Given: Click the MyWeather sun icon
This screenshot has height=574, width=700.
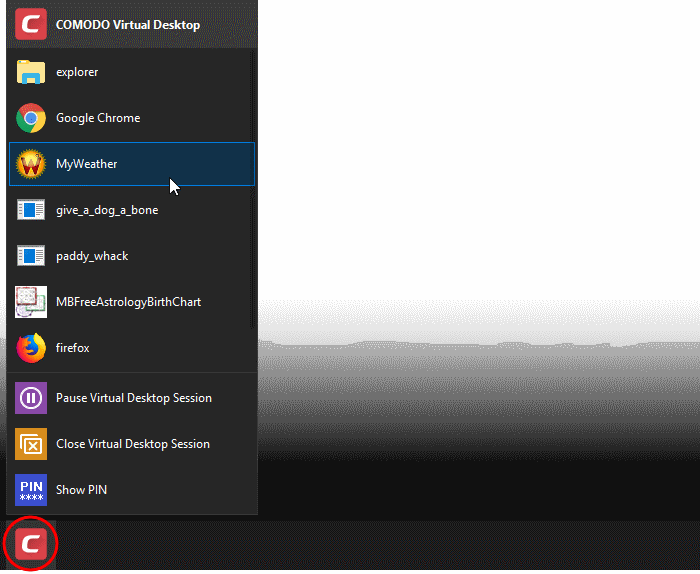Looking at the screenshot, I should tap(31, 164).
